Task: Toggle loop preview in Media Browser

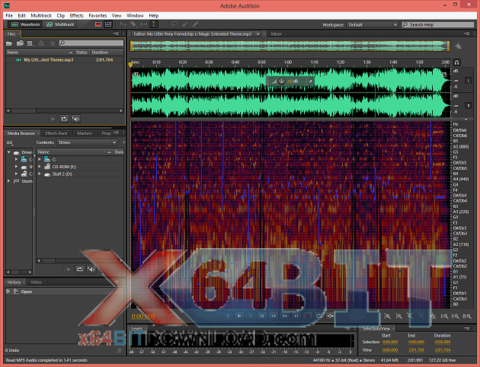Action: [80, 269]
